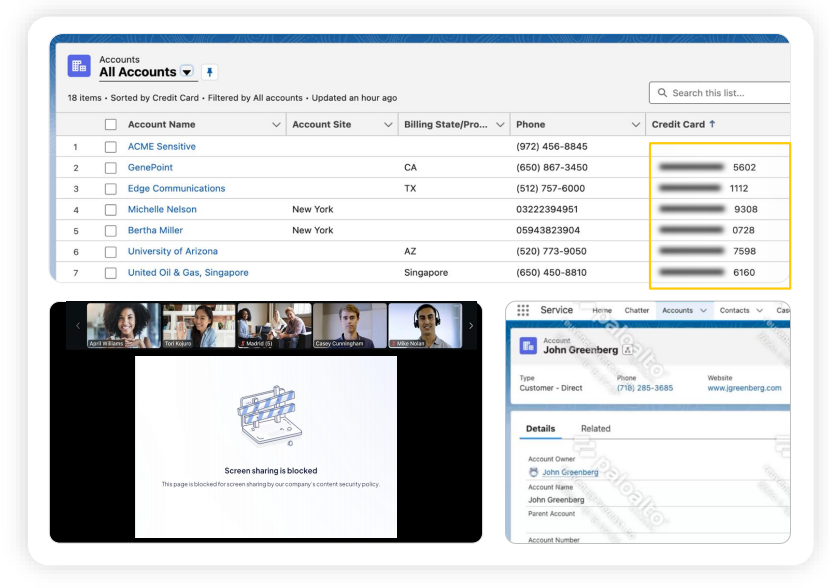Click John Greenberg's account record icon
Image resolution: width=829 pixels, height=588 pixels.
click(527, 346)
